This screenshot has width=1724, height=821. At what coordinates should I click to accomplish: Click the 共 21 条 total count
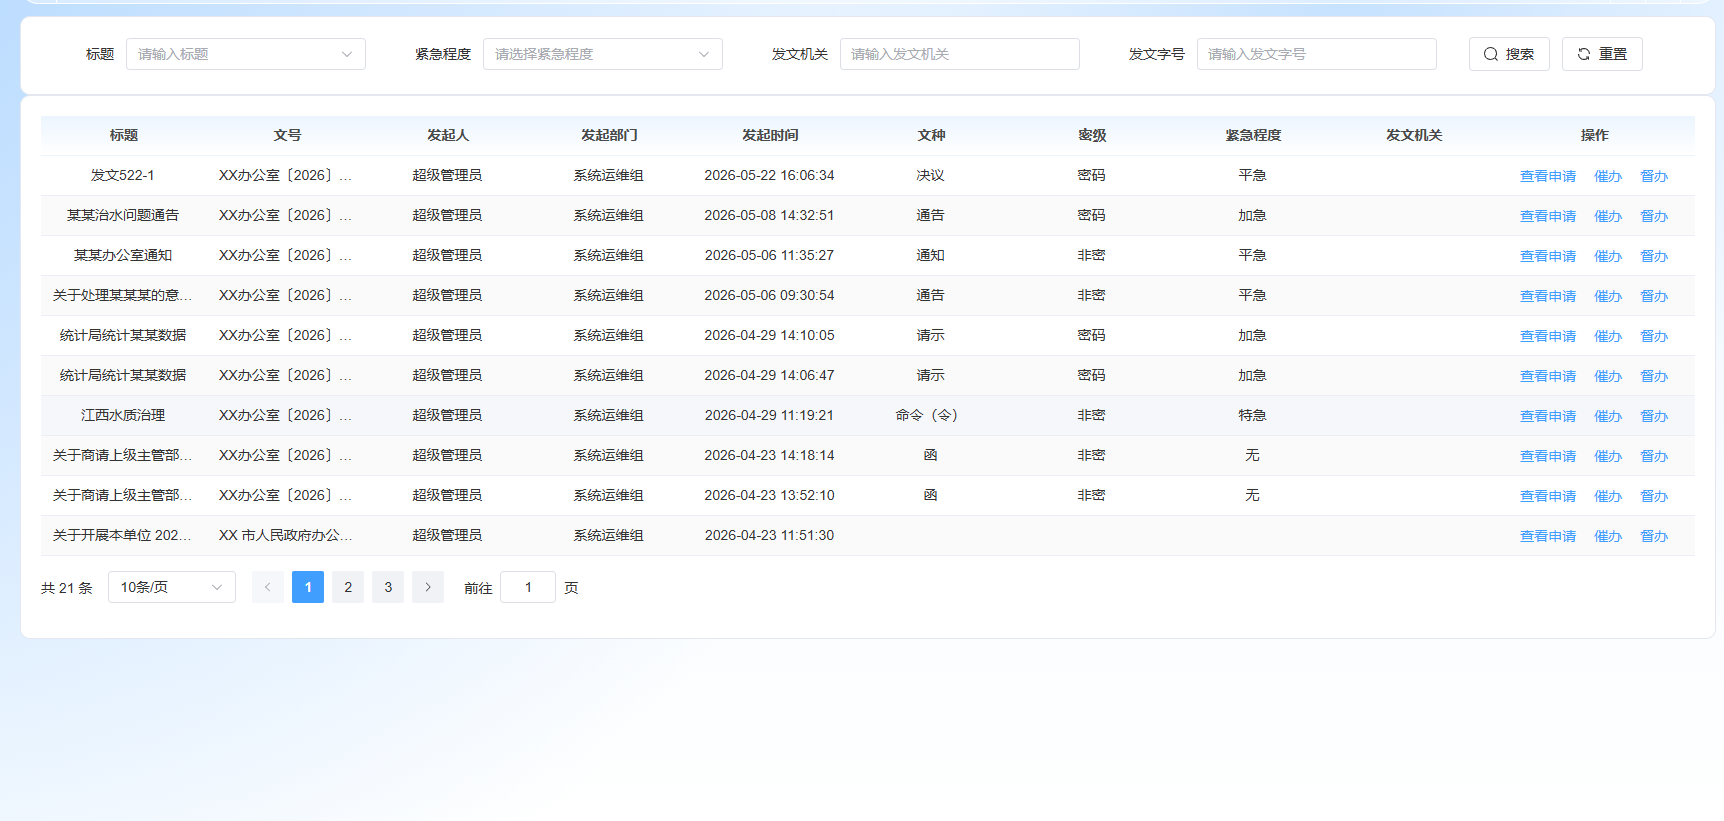click(x=67, y=588)
